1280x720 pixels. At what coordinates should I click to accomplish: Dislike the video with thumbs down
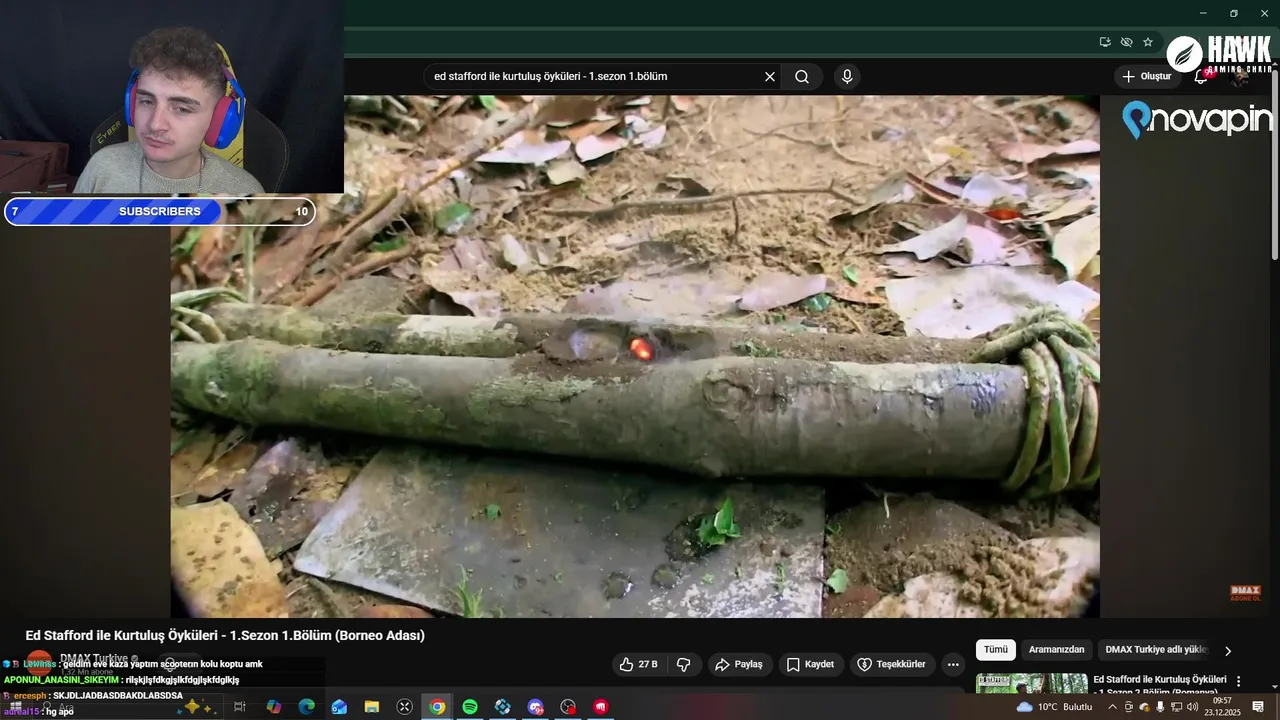(x=684, y=664)
